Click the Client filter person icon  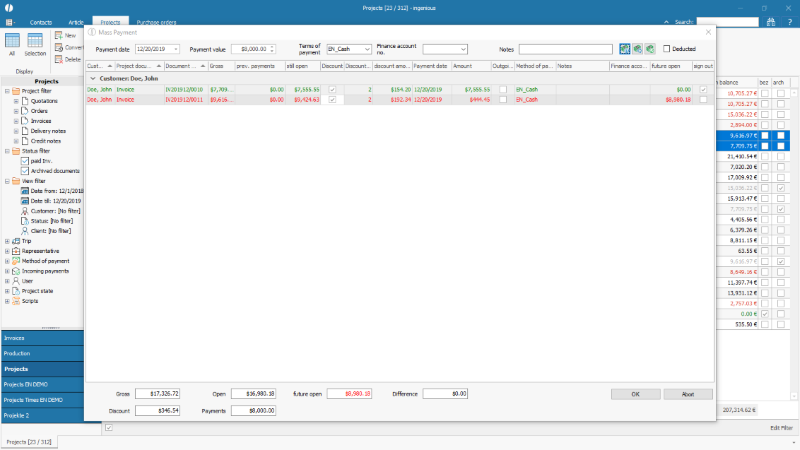(x=24, y=231)
